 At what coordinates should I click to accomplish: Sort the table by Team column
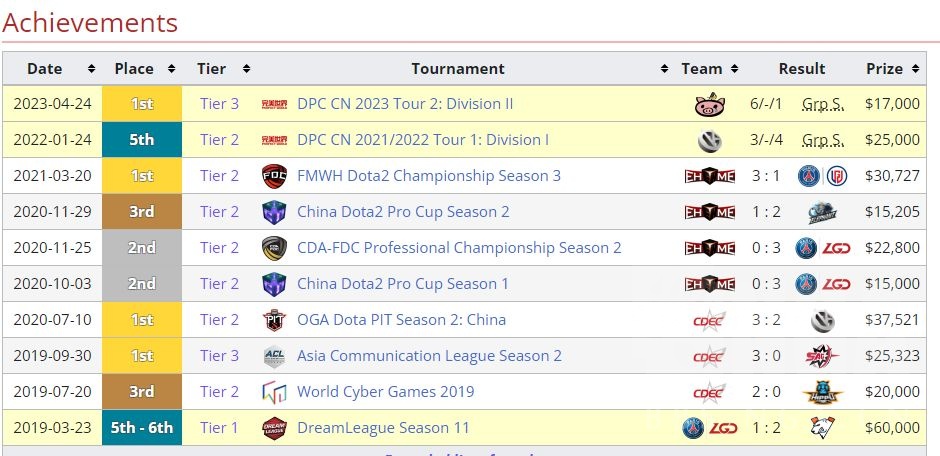pos(736,69)
